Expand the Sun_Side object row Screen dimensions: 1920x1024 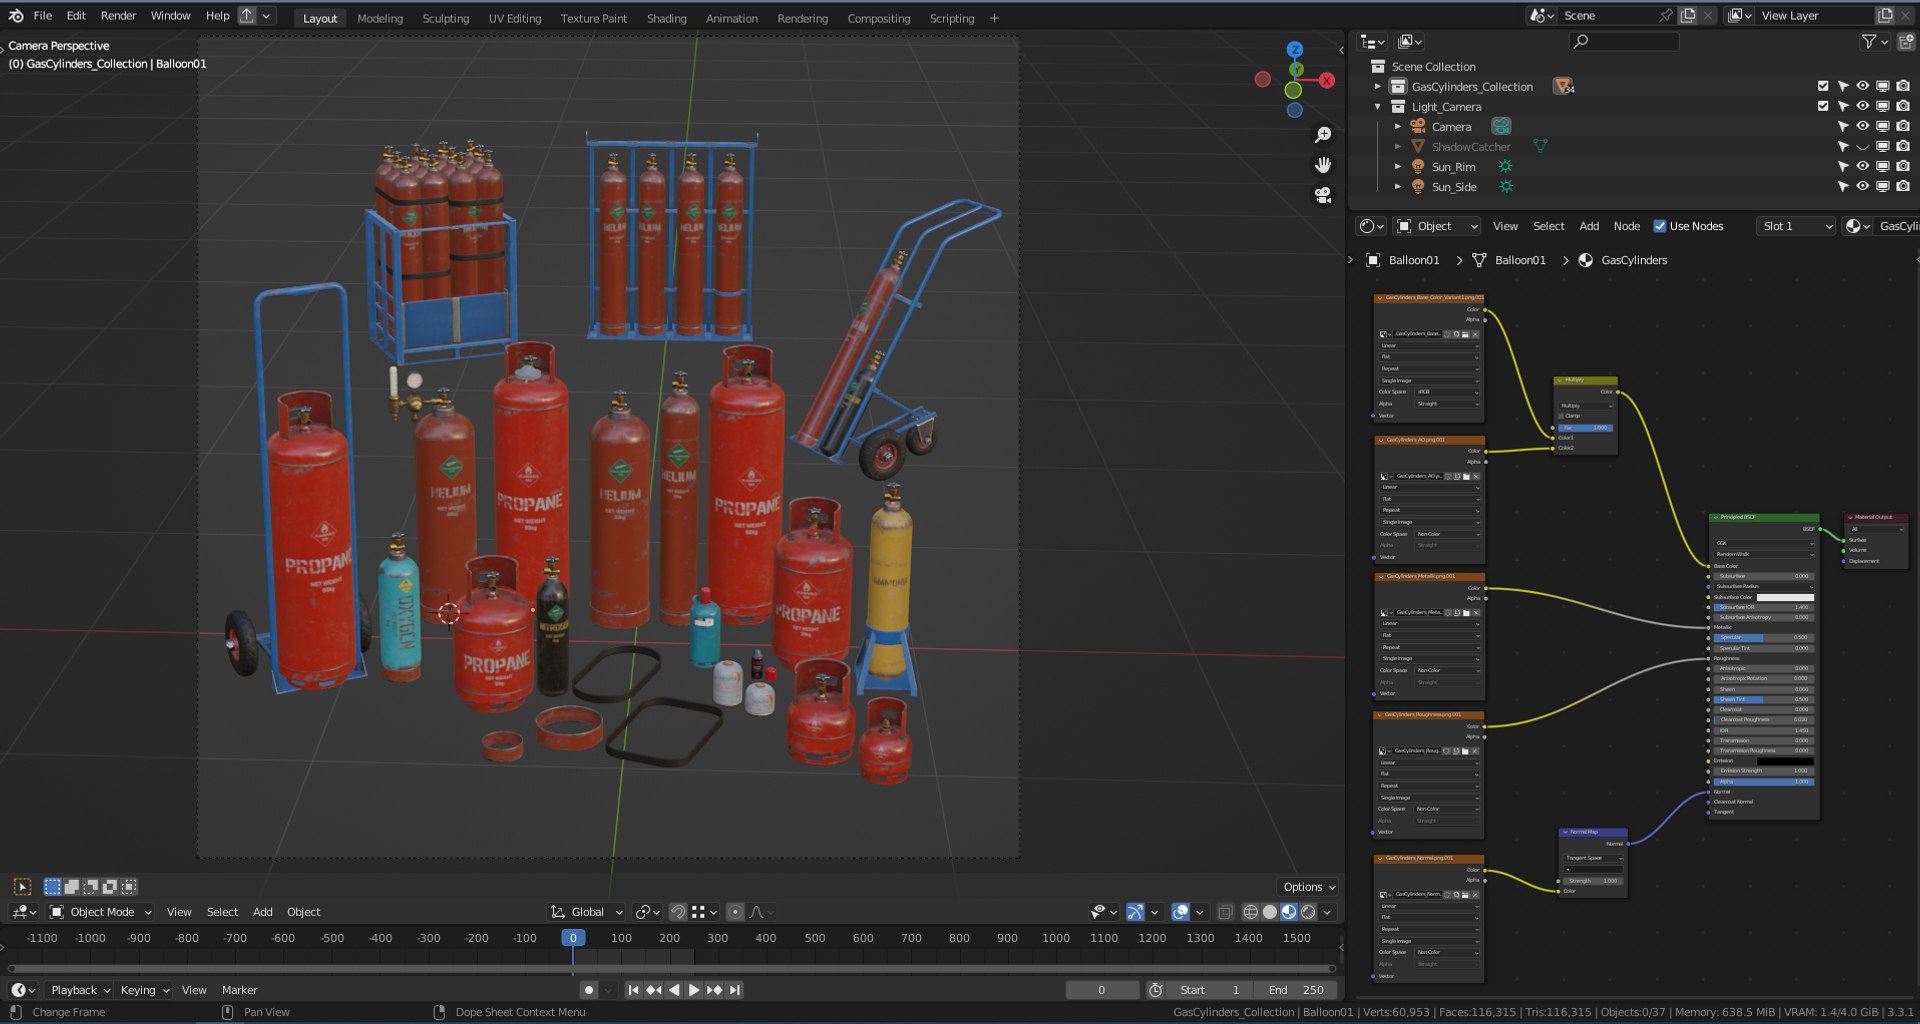[1398, 187]
